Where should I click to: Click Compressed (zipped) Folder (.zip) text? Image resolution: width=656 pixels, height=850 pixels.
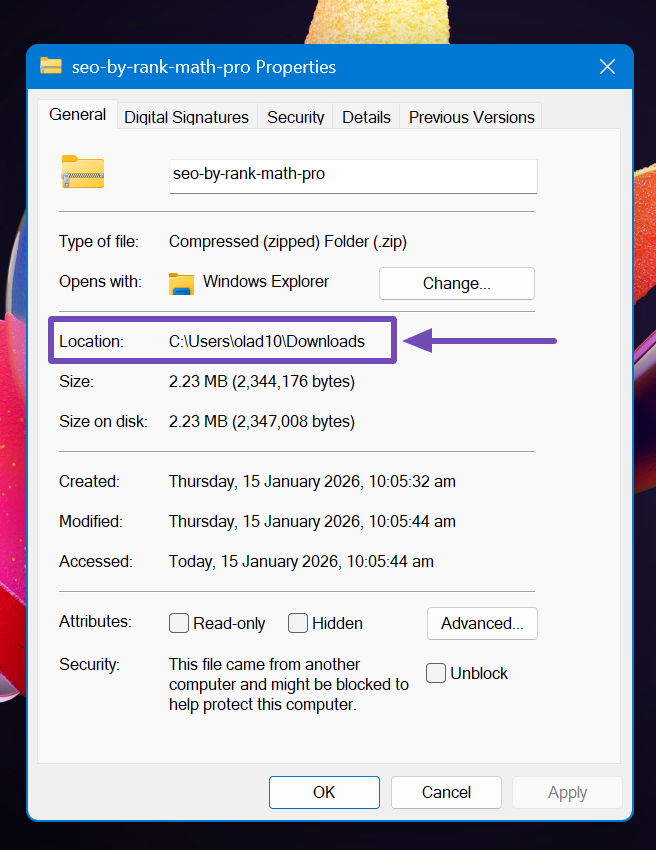[288, 241]
